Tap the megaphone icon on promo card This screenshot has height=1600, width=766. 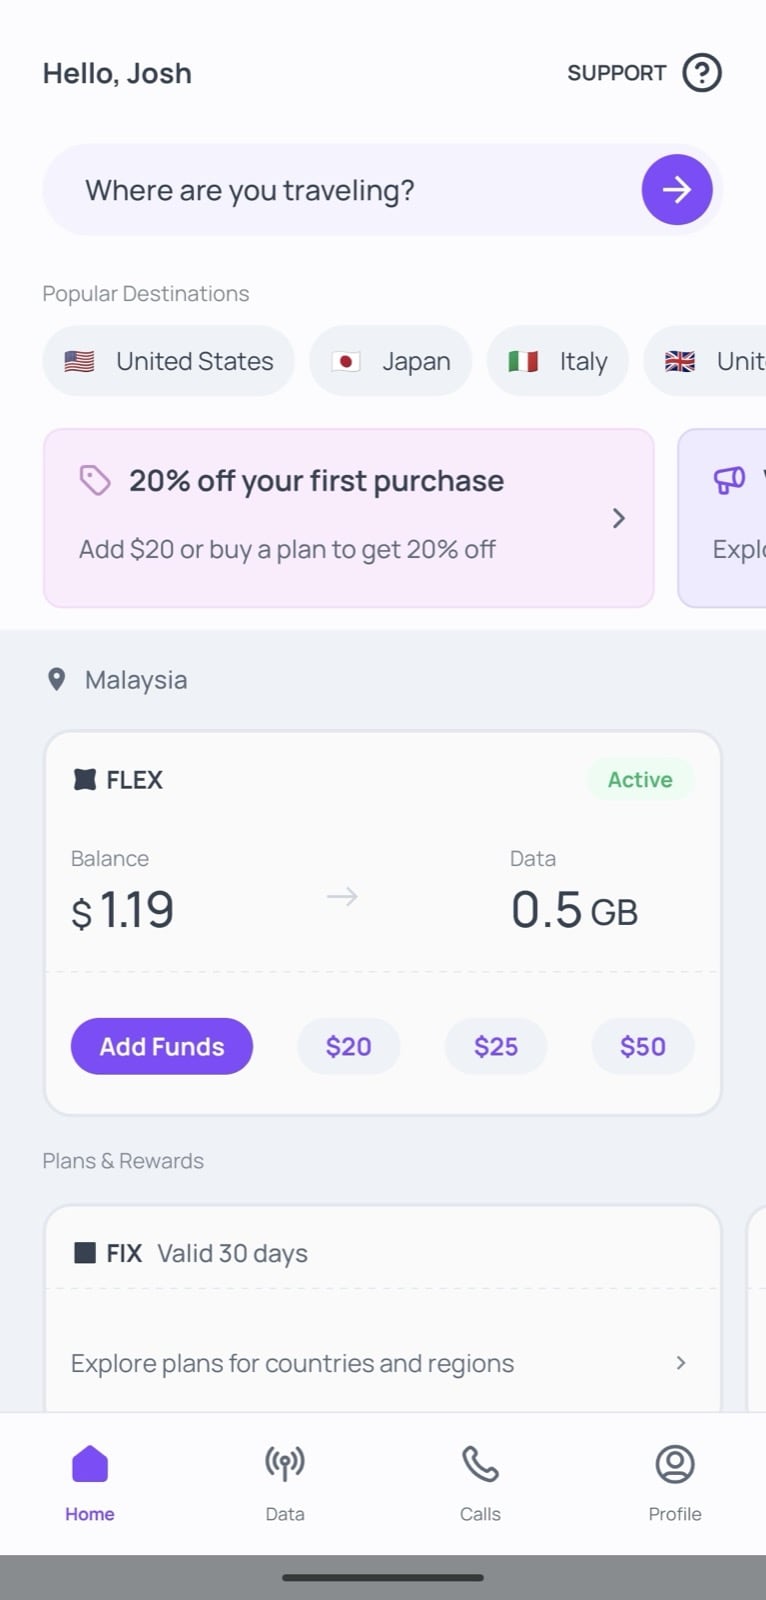point(729,481)
